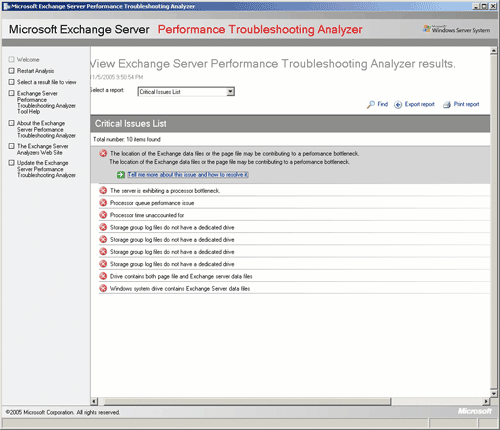Click the bullet icon beside 'Analyzers Web Site'
This screenshot has height=430, width=500.
[12, 146]
